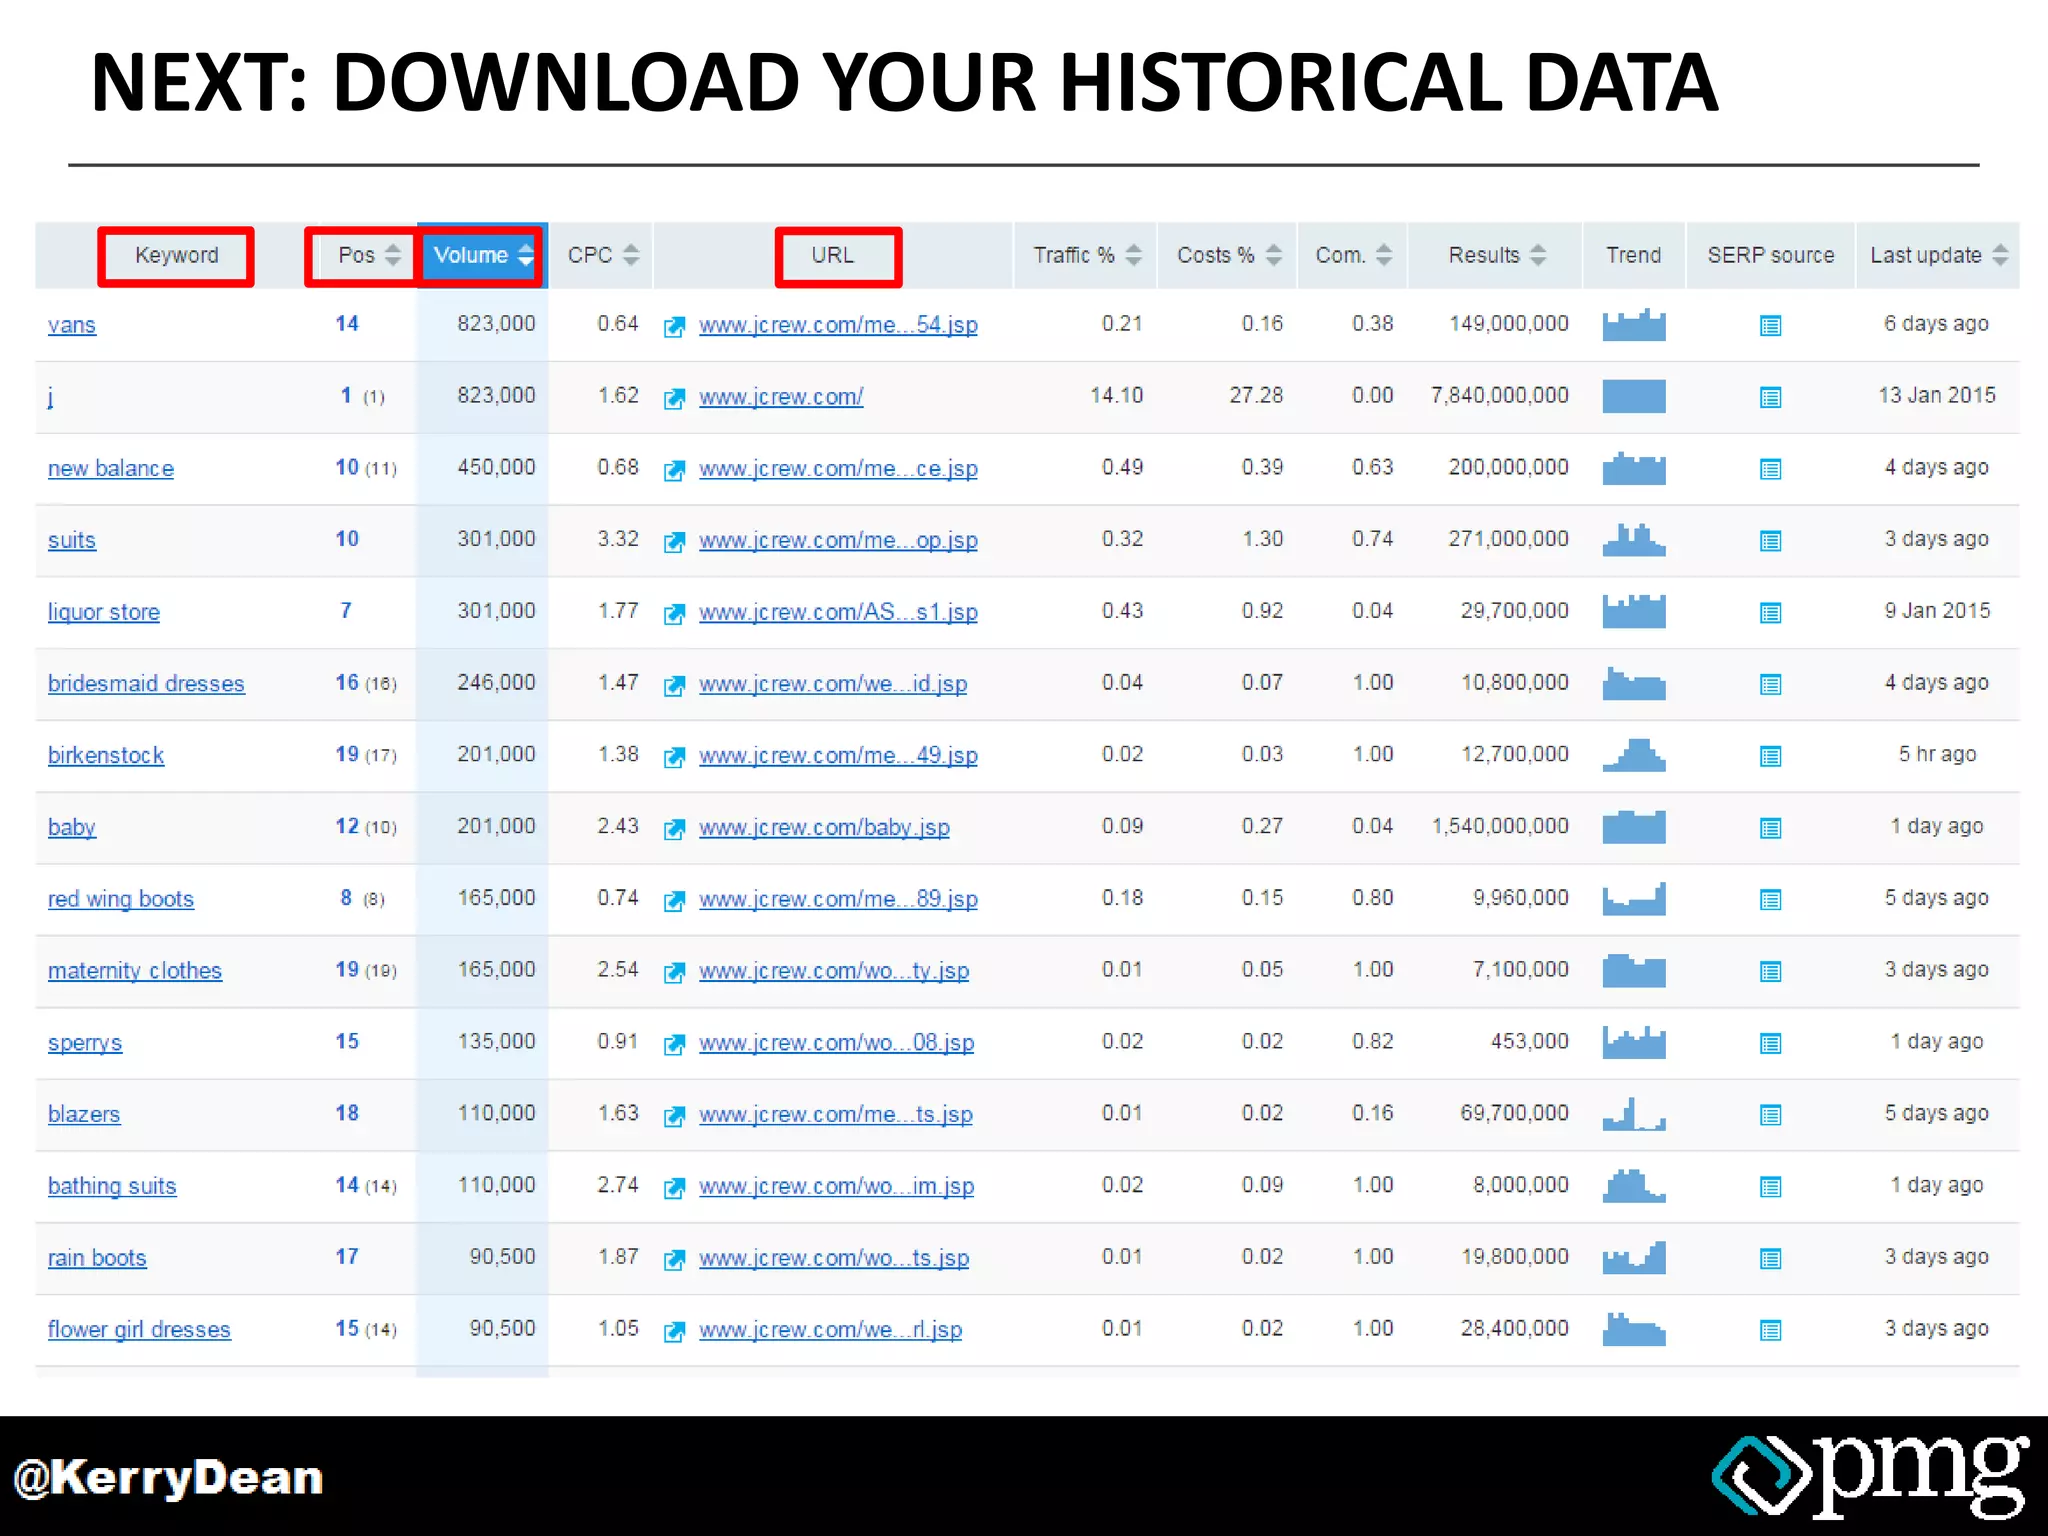Click external link icon in new balance row

(x=675, y=470)
